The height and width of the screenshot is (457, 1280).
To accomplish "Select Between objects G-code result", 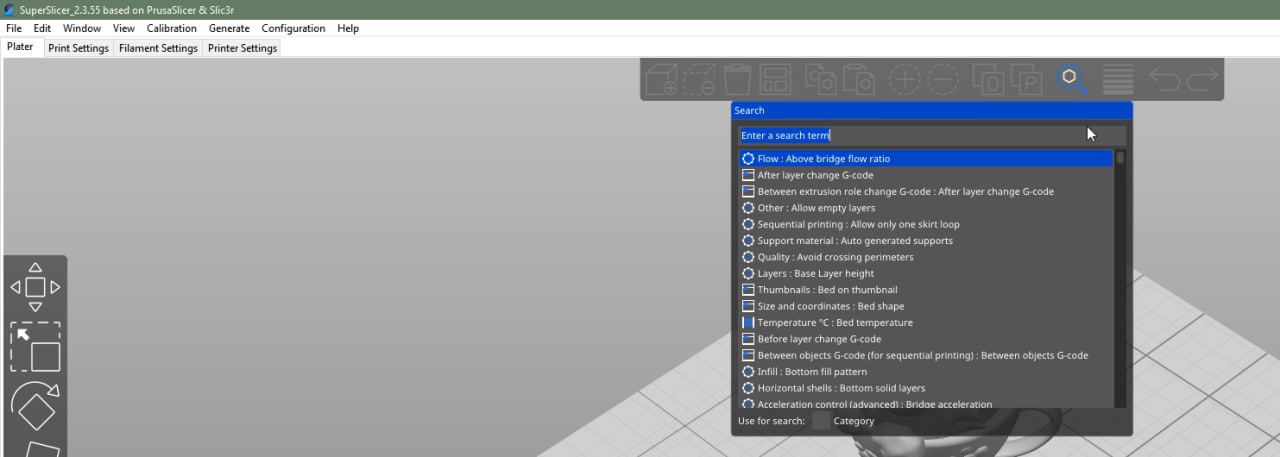I will 926,355.
